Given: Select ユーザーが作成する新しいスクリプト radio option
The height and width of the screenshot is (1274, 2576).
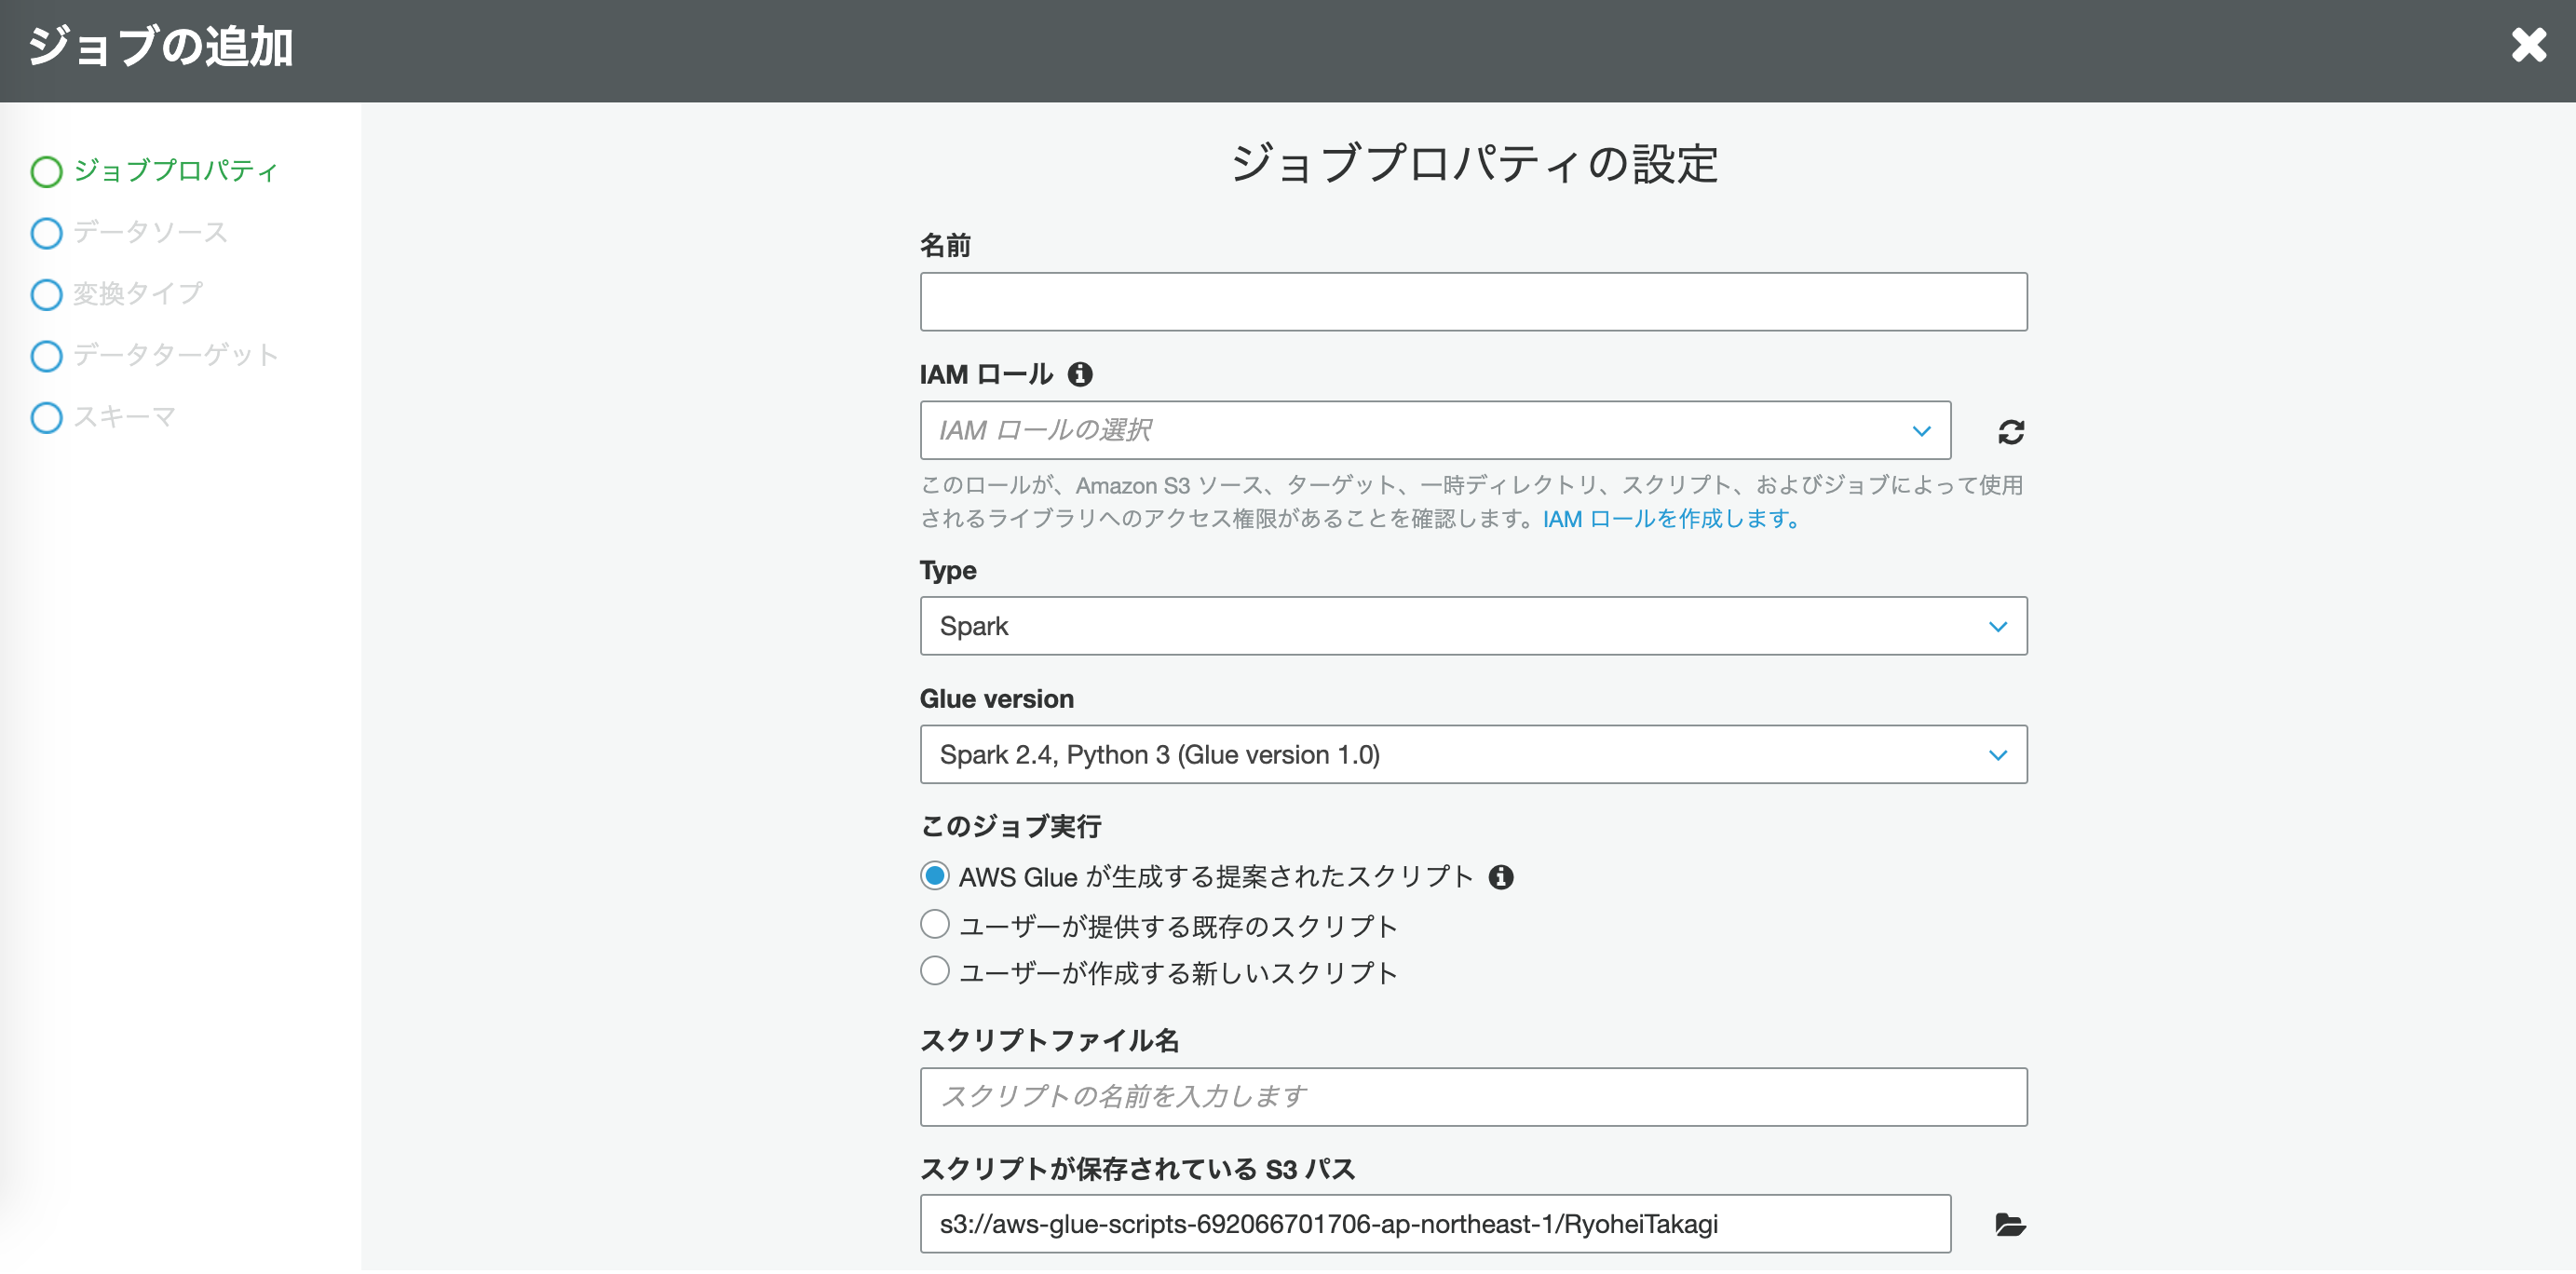Looking at the screenshot, I should (934, 971).
